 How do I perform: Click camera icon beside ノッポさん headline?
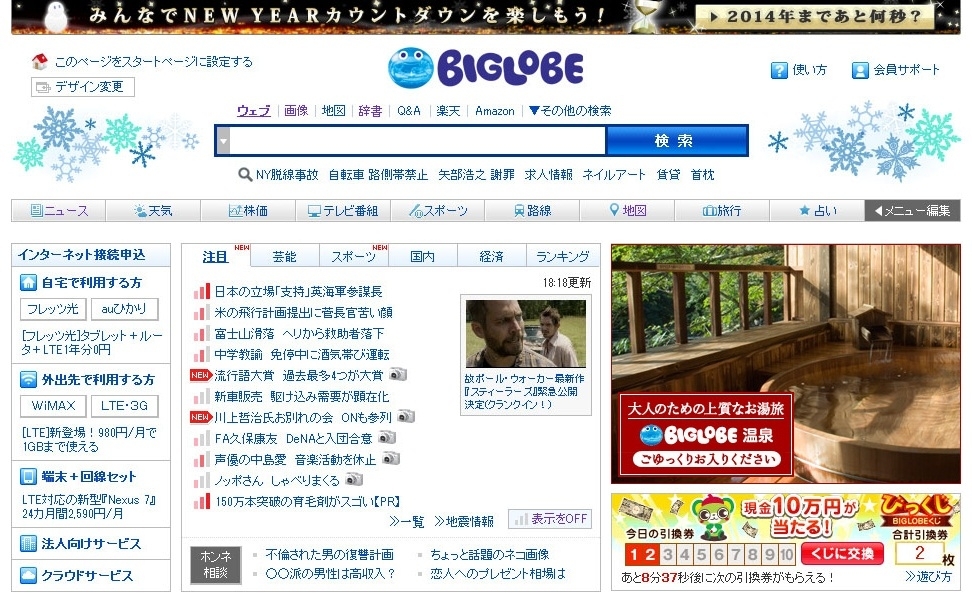click(x=354, y=479)
